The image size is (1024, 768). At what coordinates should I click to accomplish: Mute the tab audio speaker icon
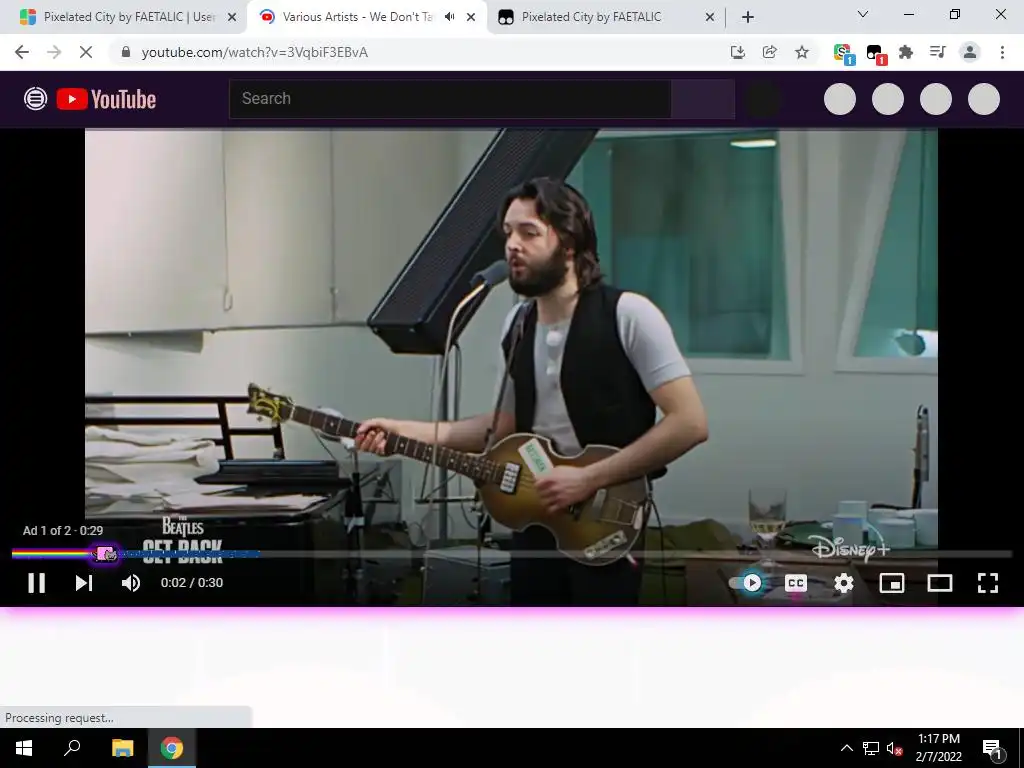pyautogui.click(x=449, y=17)
